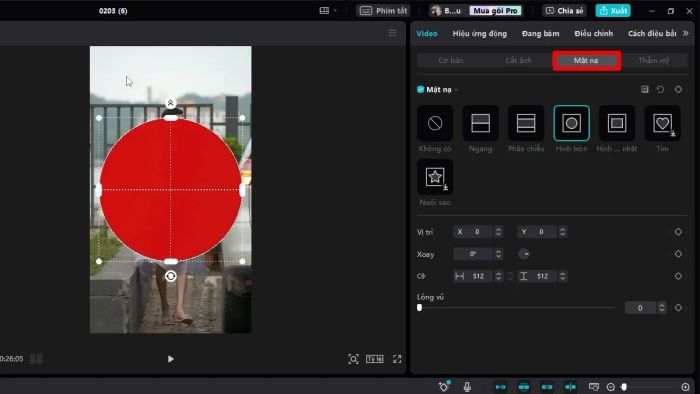
Task: Play the preview video
Action: [171, 359]
